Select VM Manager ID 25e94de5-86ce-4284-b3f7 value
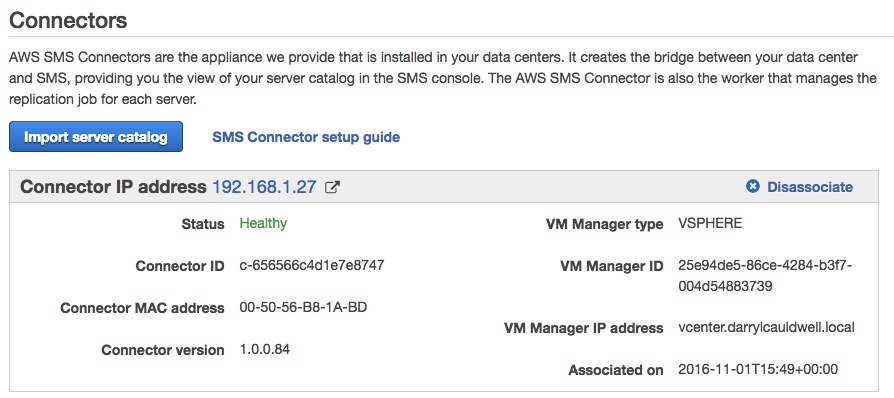 click(x=765, y=275)
